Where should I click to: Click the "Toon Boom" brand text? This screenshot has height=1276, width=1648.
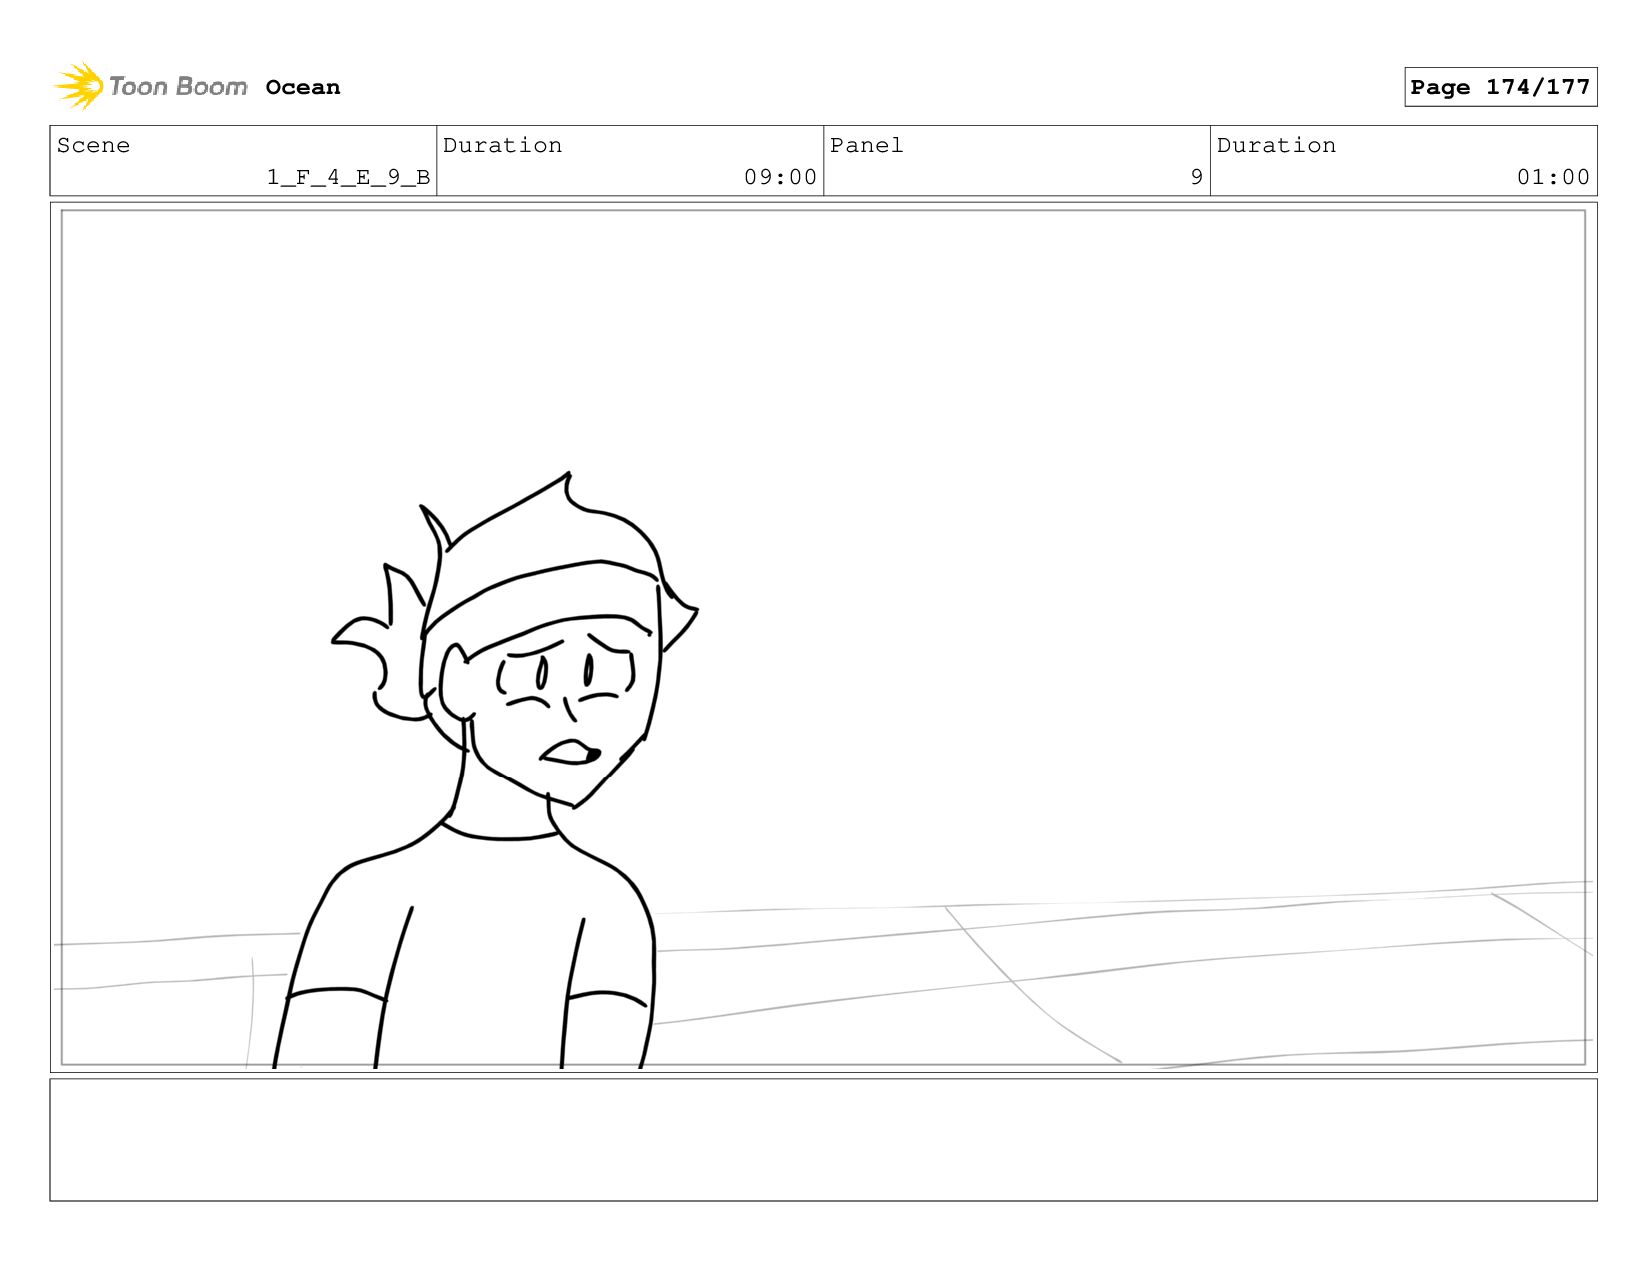pos(178,87)
